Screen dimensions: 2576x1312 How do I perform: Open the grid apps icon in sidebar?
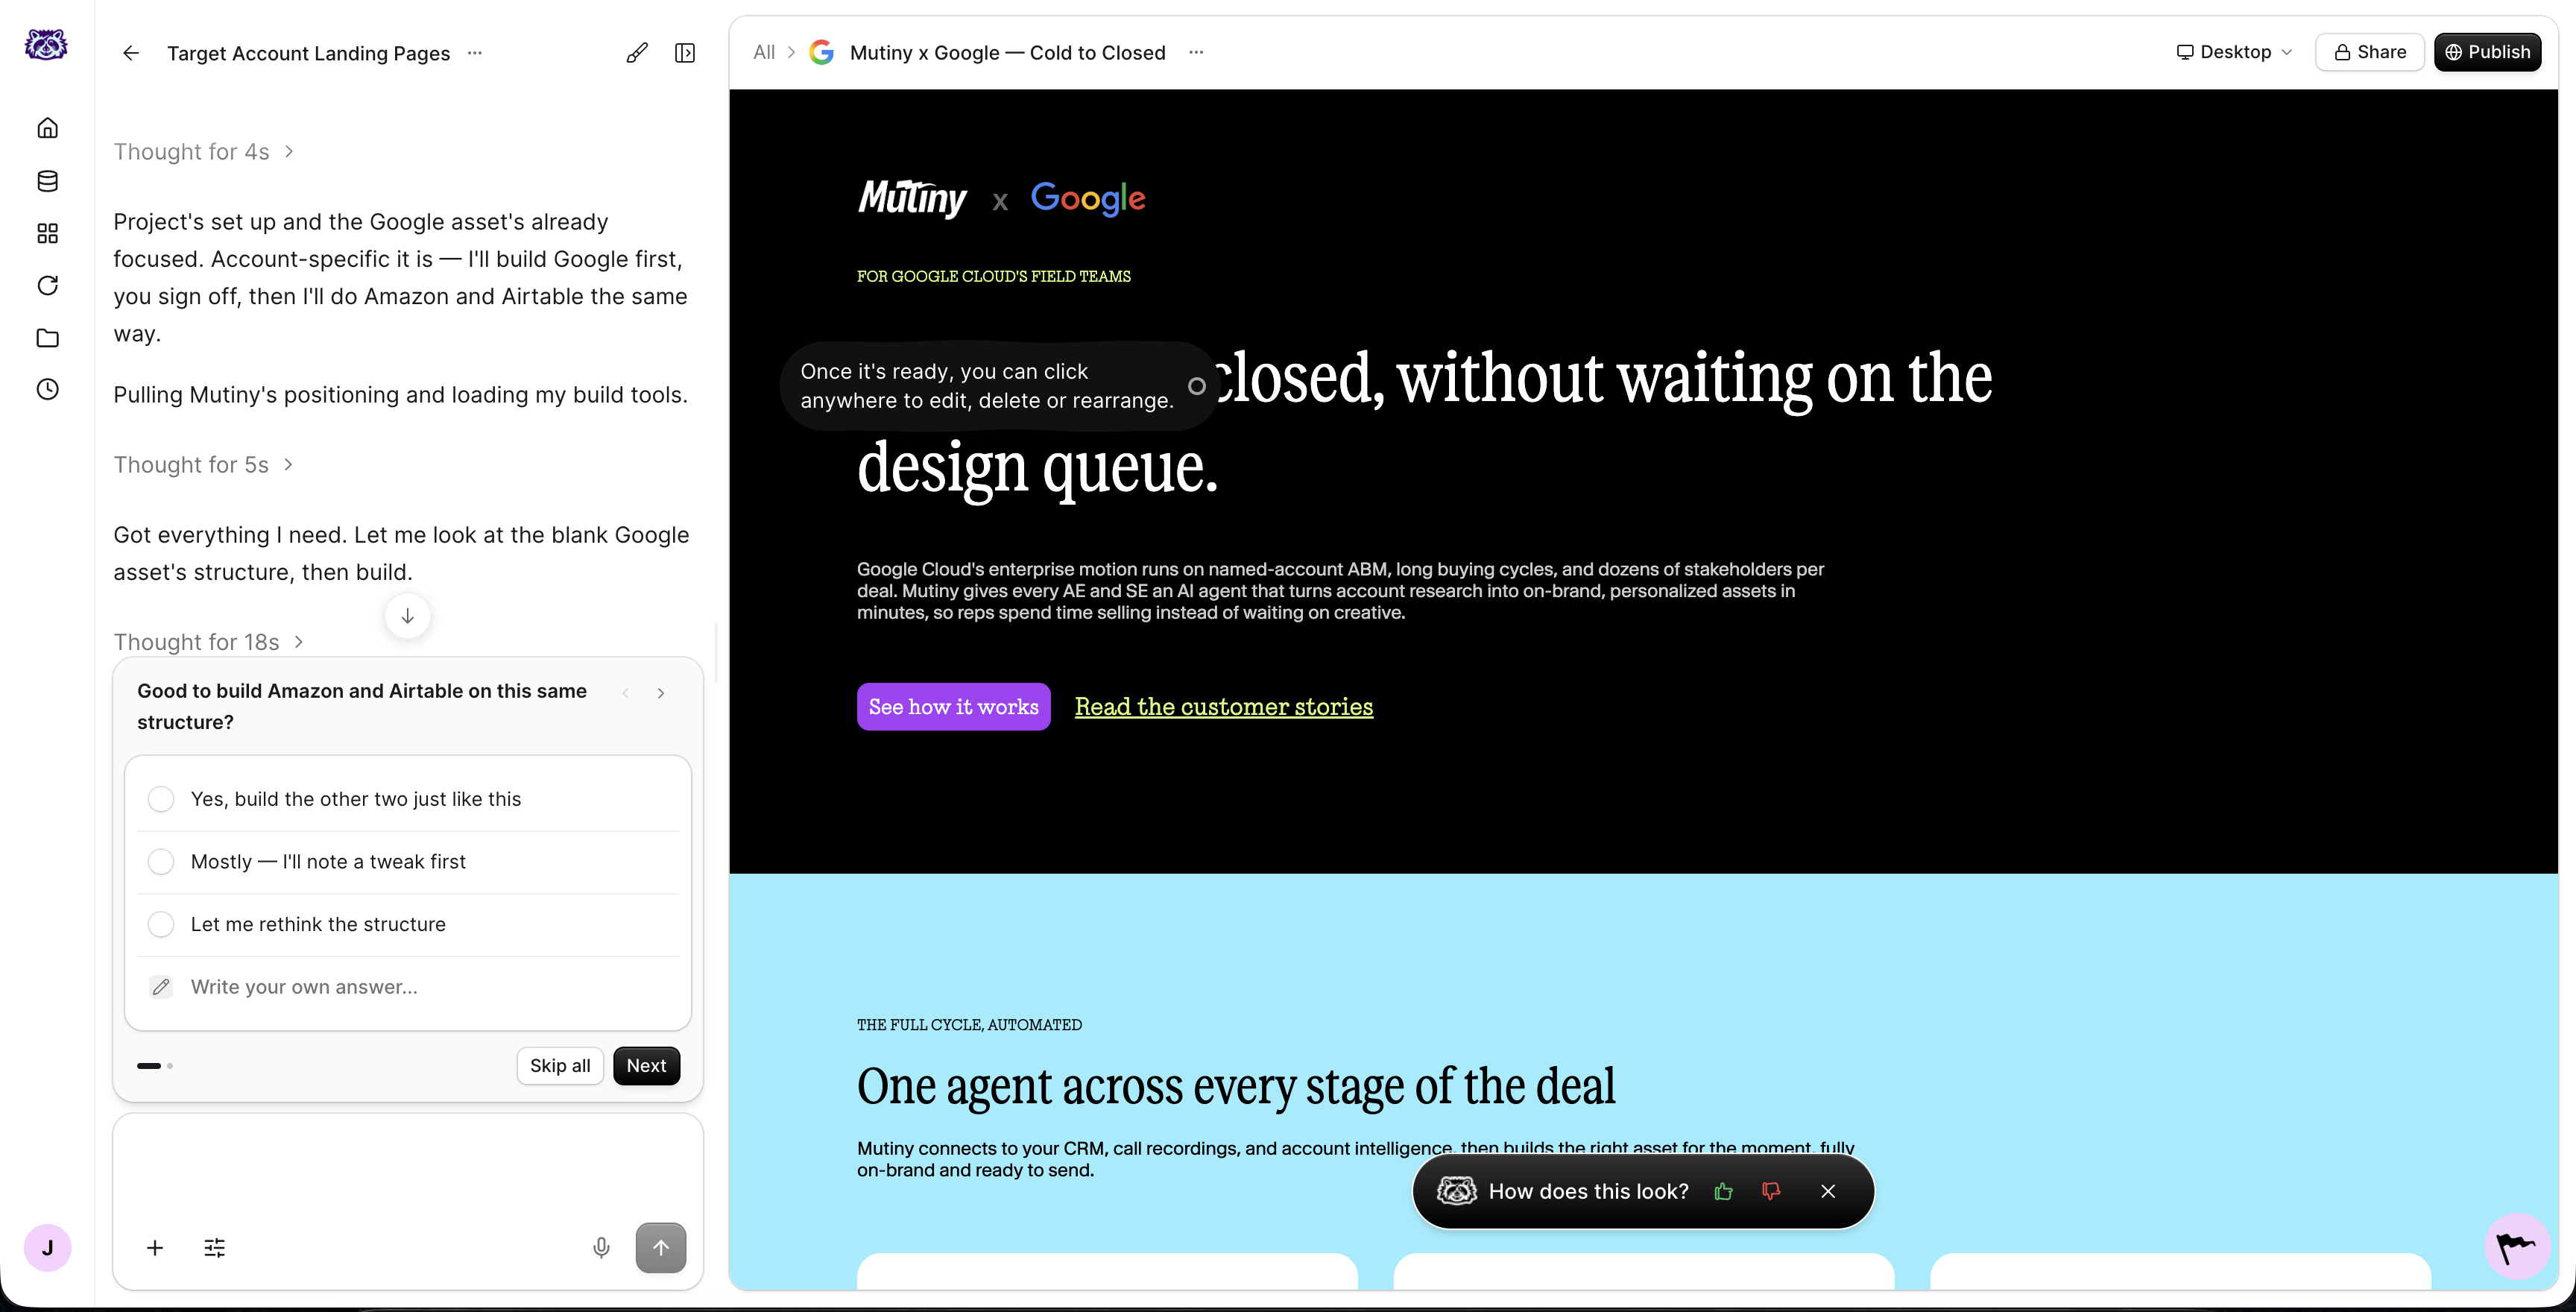[x=47, y=233]
